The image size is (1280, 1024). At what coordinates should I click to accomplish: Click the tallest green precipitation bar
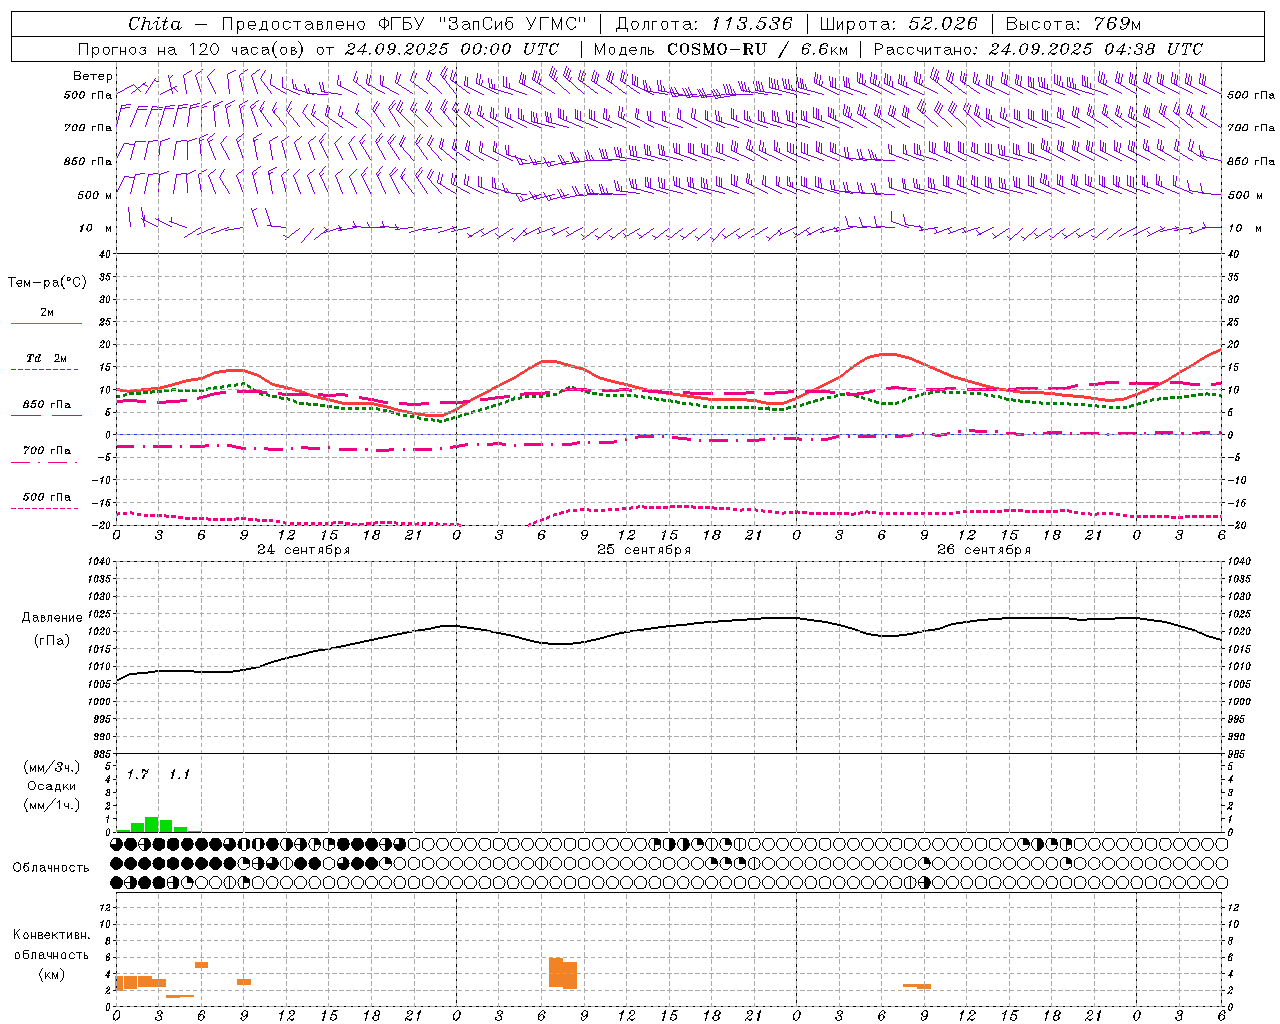coord(152,824)
